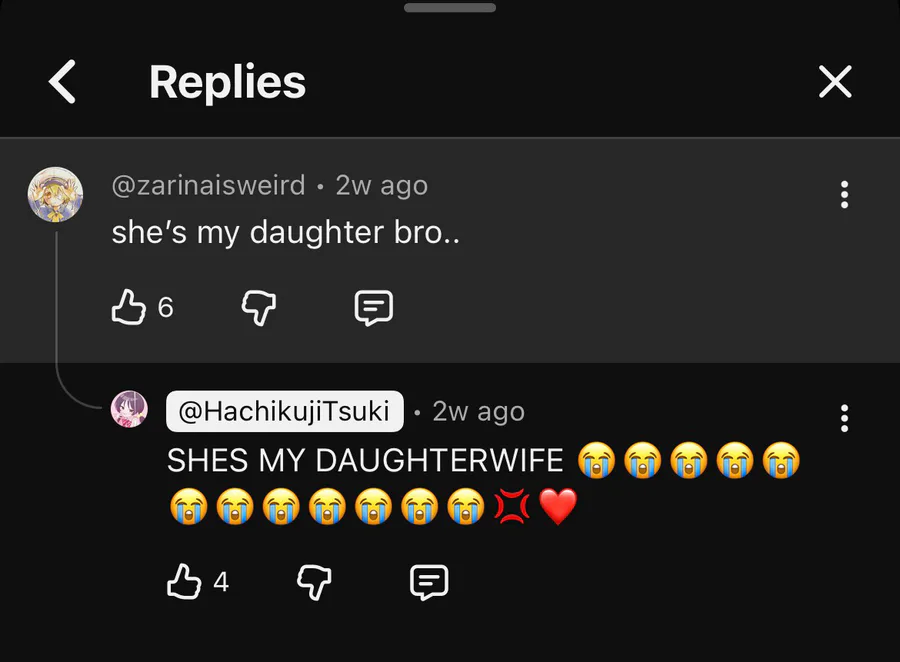Tap the "SHES MY DAUGHTERWIFE" reply text
Viewport: 900px width, 662px height.
click(x=371, y=460)
